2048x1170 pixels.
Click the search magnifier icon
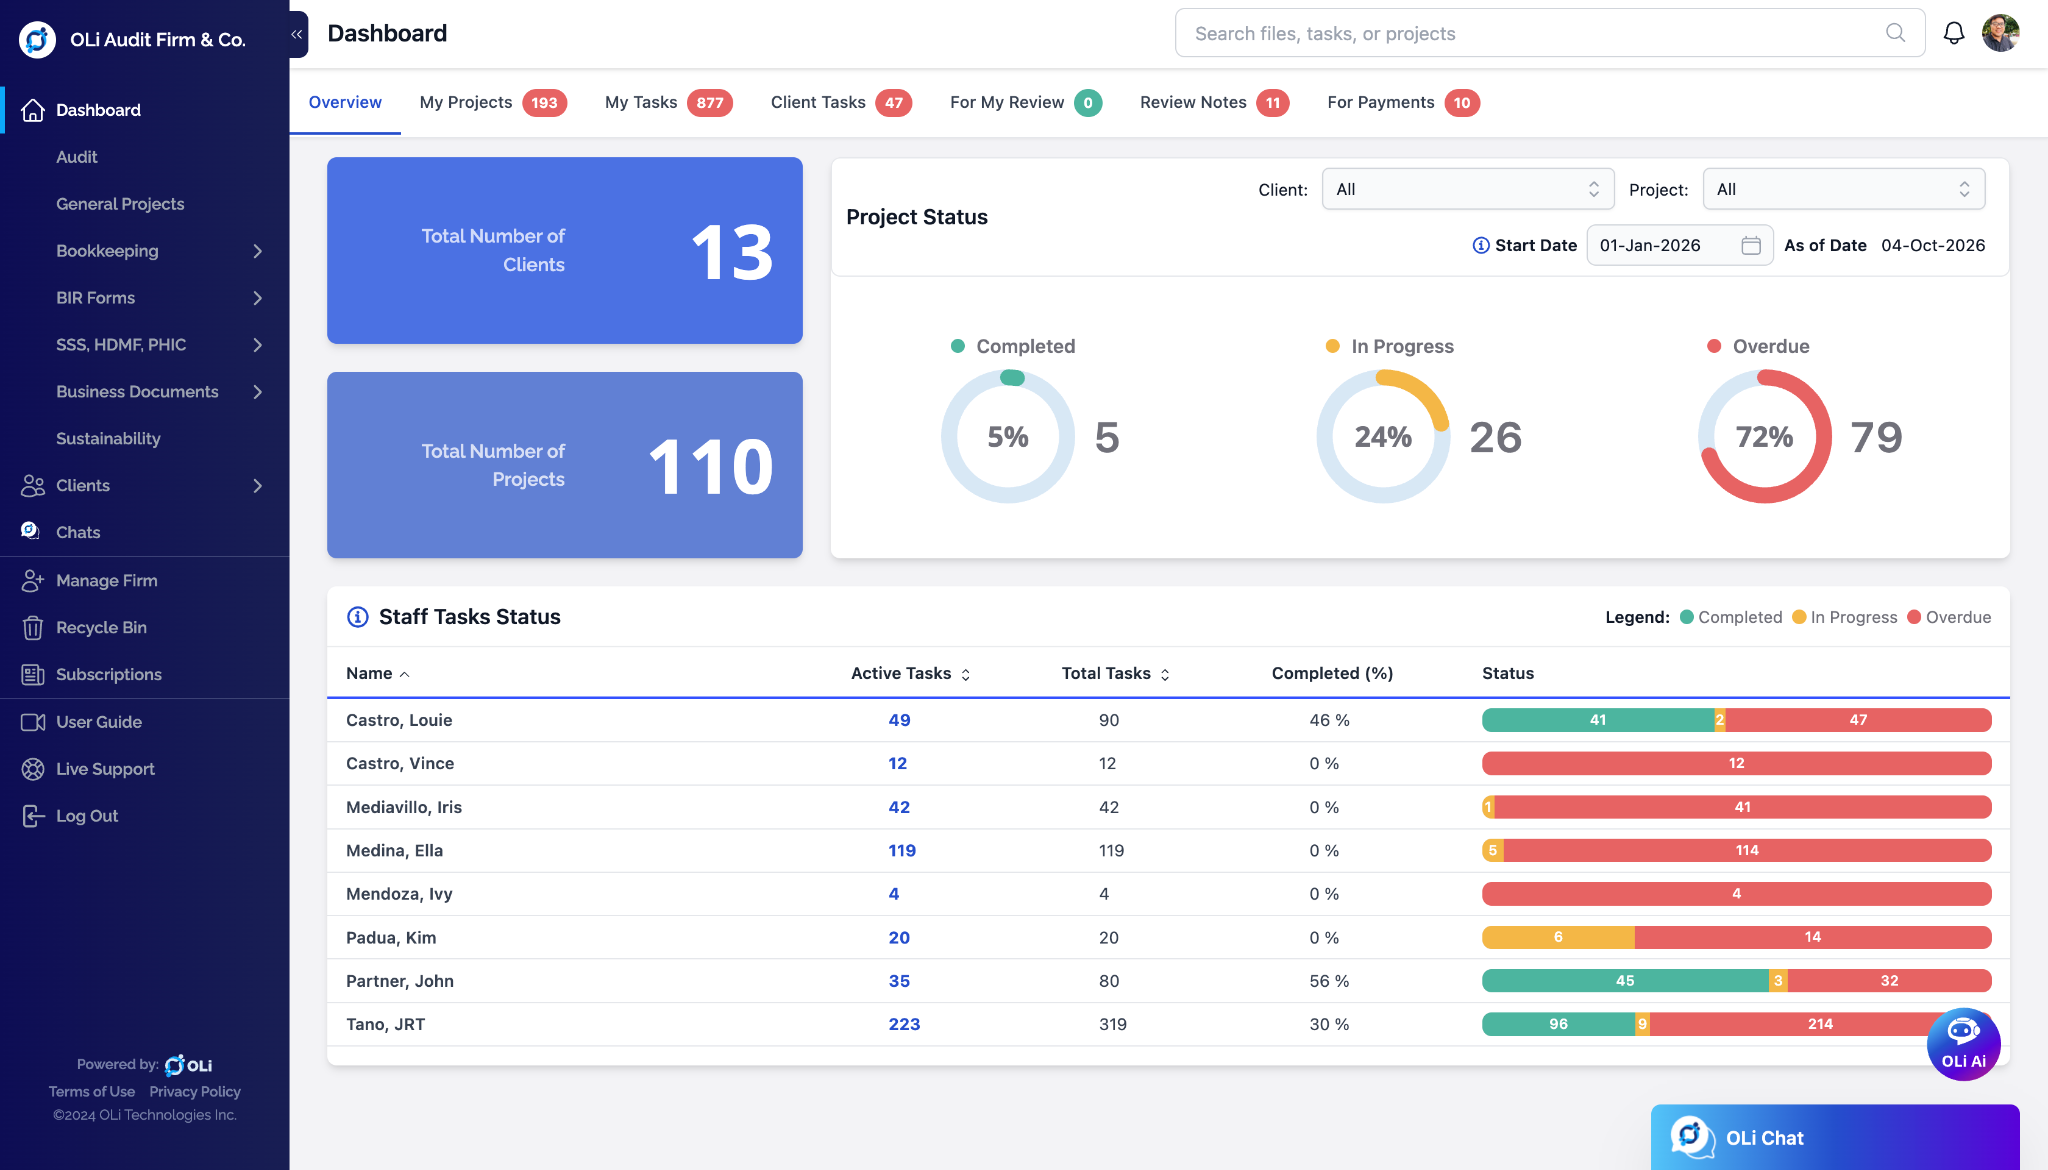[1895, 33]
